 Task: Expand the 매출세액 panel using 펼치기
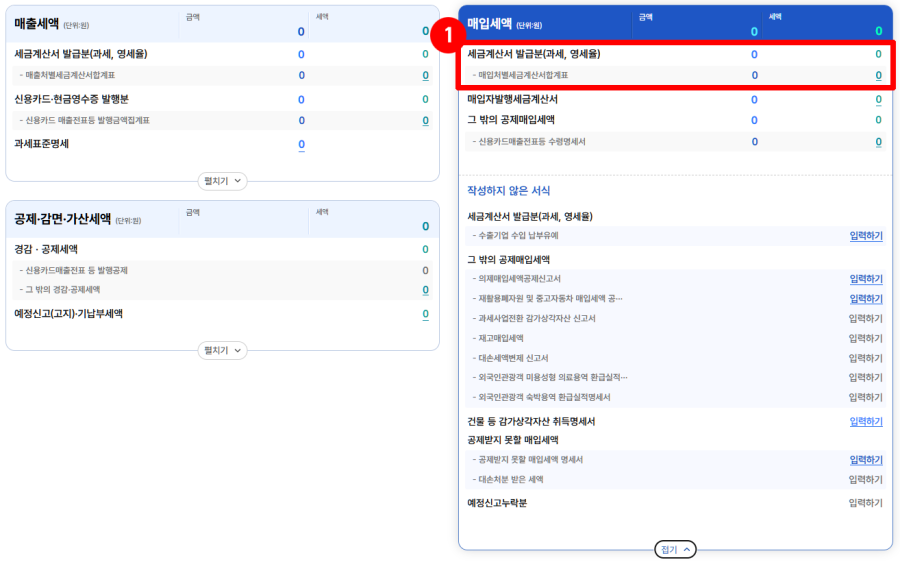(222, 181)
